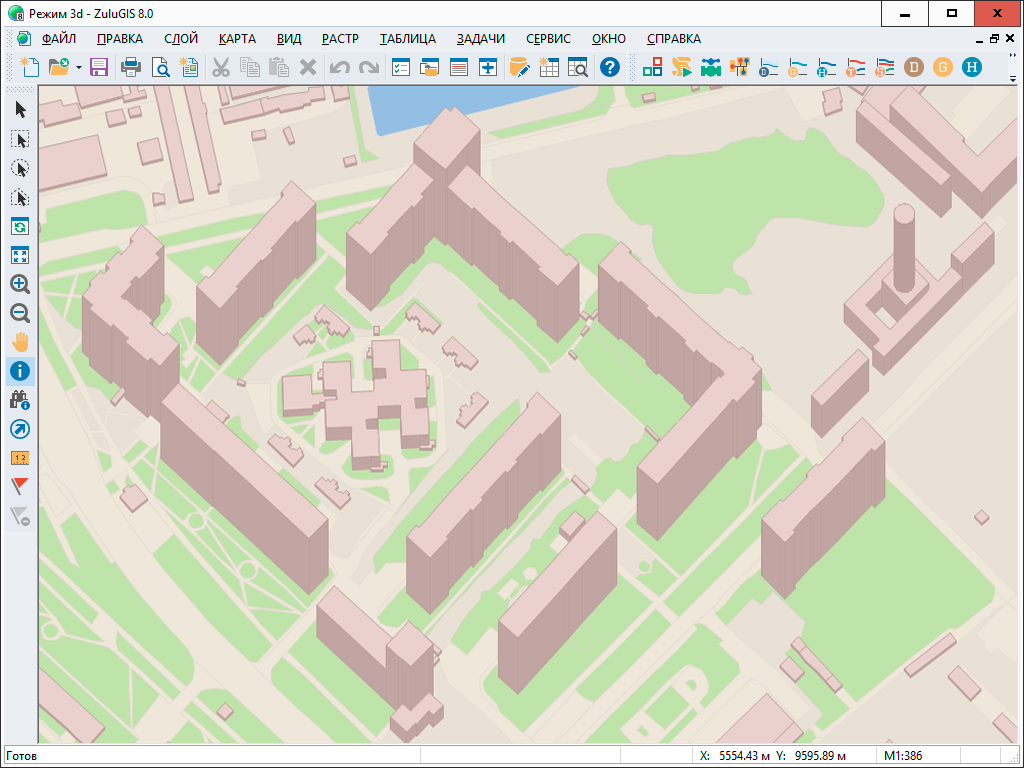Open the СЕРВИС menu
The height and width of the screenshot is (768, 1024).
point(548,39)
